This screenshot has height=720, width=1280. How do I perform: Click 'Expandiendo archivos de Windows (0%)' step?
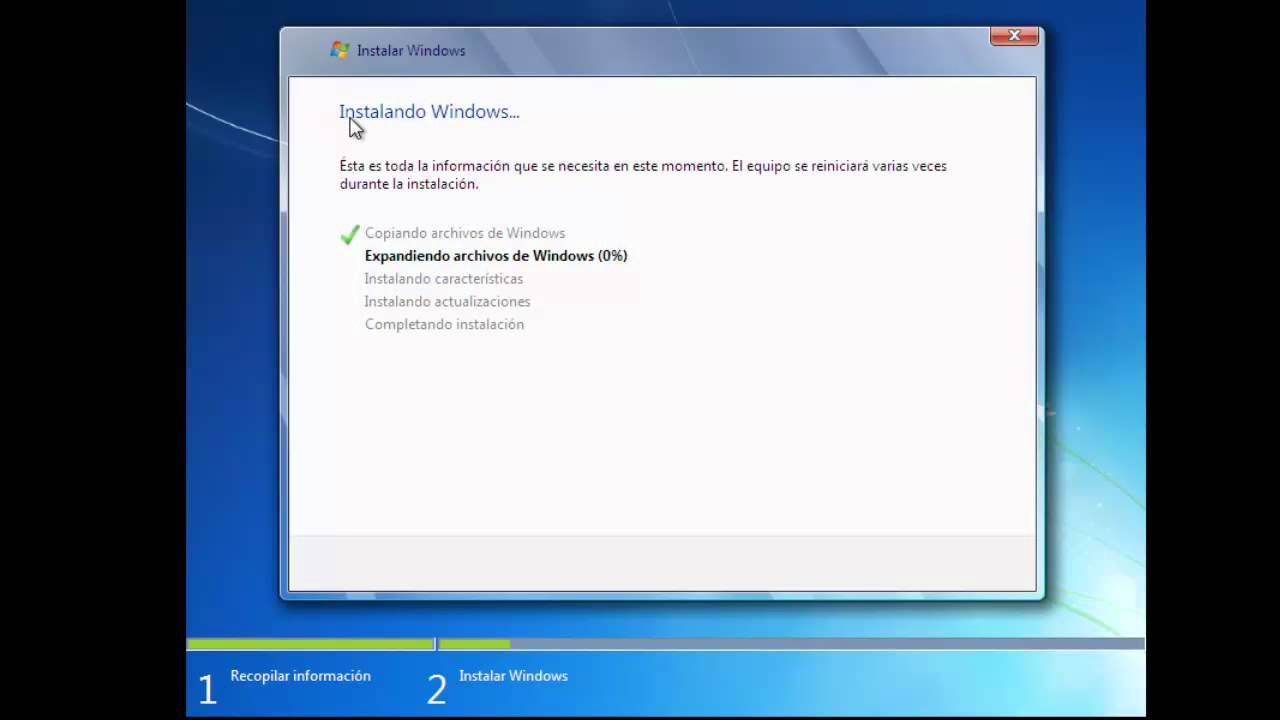pyautogui.click(x=496, y=256)
